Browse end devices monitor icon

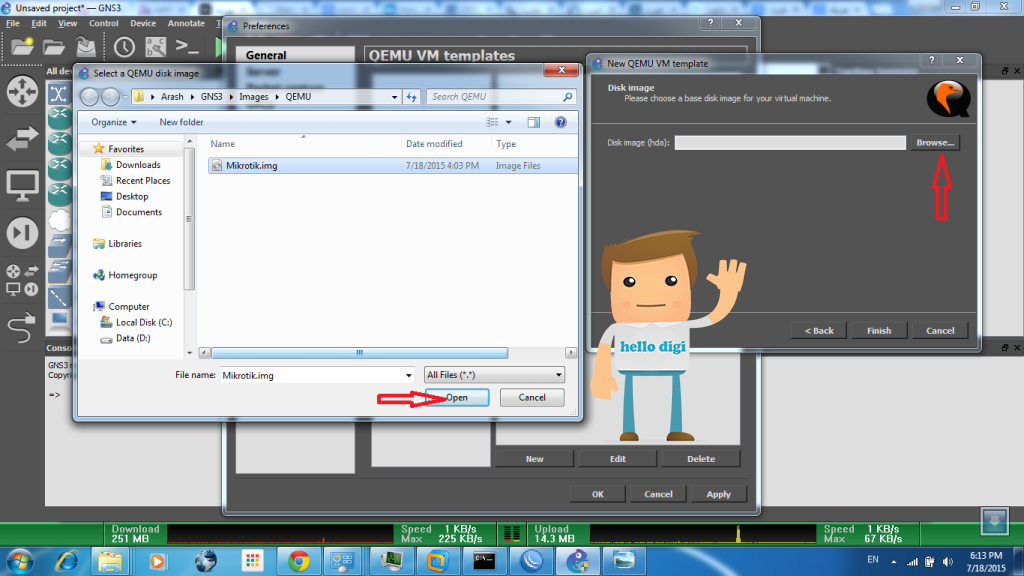point(22,185)
